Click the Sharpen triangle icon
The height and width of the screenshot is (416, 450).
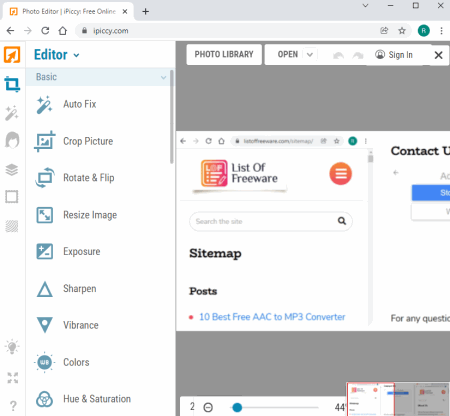click(x=45, y=289)
